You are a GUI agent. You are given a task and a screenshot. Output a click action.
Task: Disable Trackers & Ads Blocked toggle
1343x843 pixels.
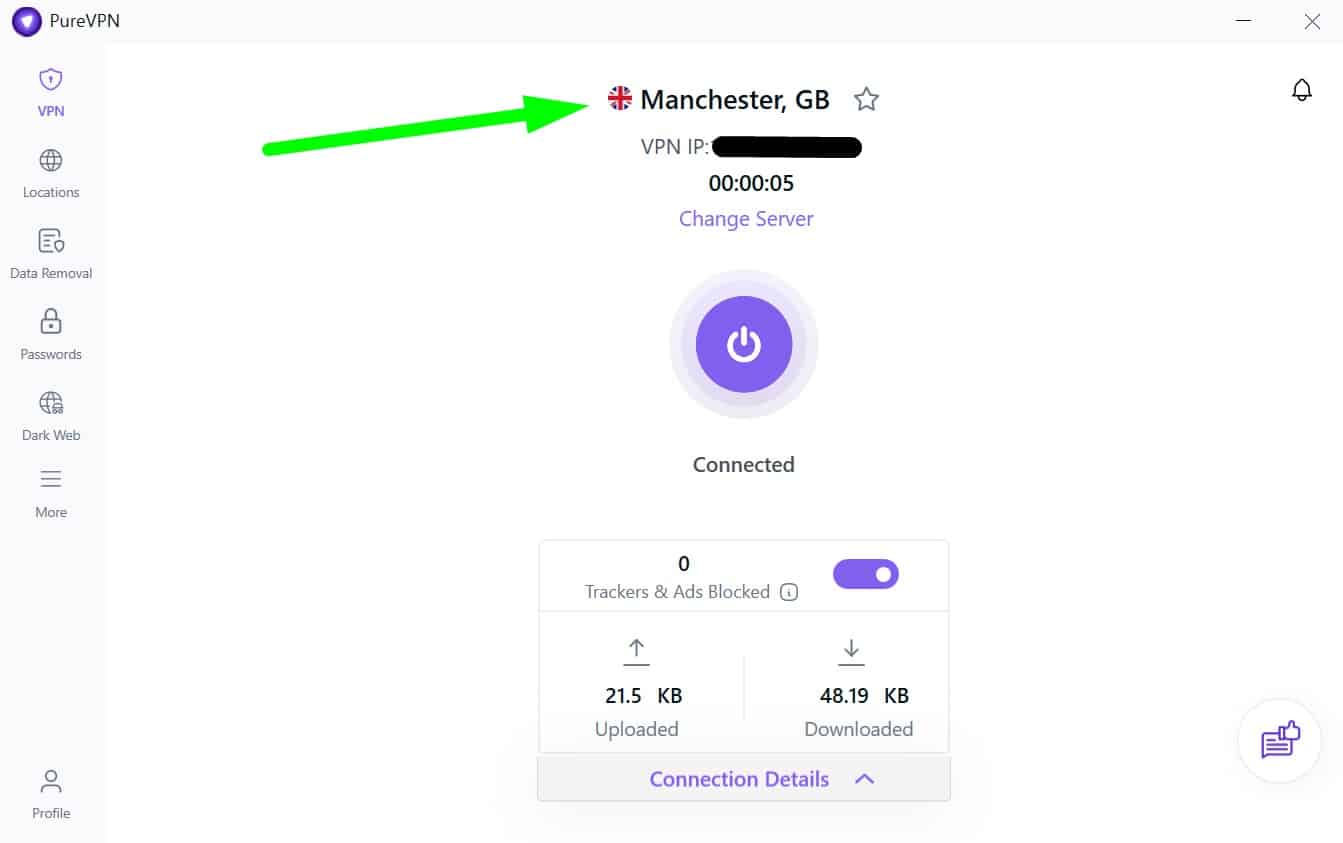click(866, 574)
